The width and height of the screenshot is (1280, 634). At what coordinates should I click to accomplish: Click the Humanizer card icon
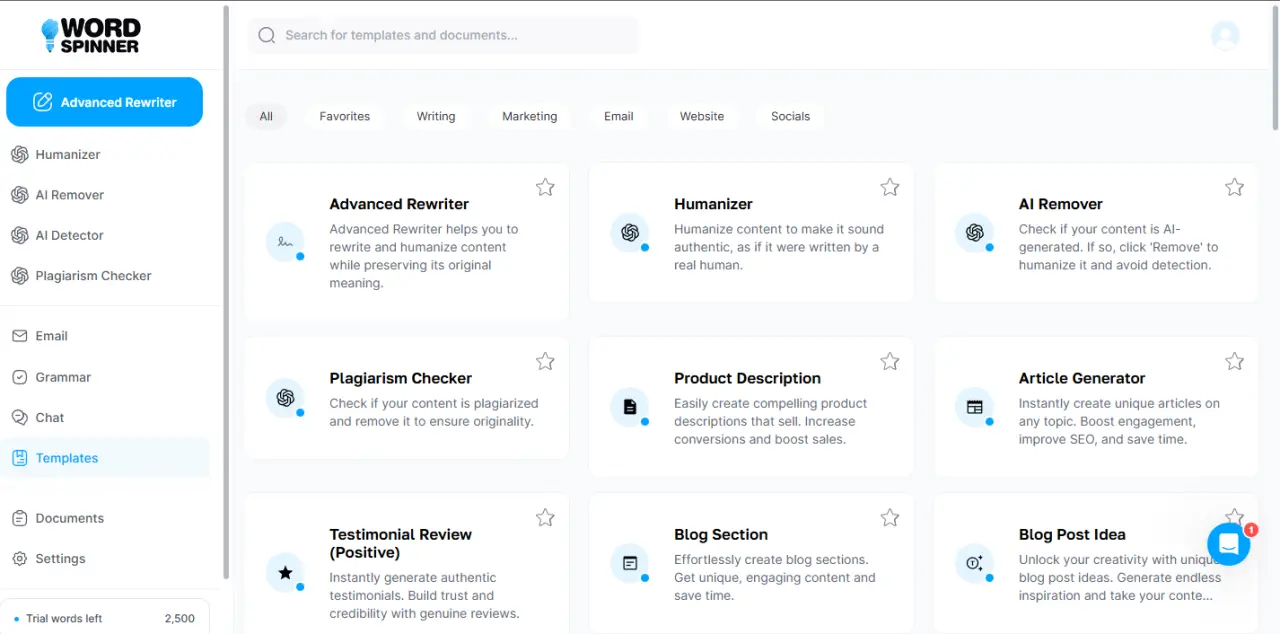click(630, 233)
